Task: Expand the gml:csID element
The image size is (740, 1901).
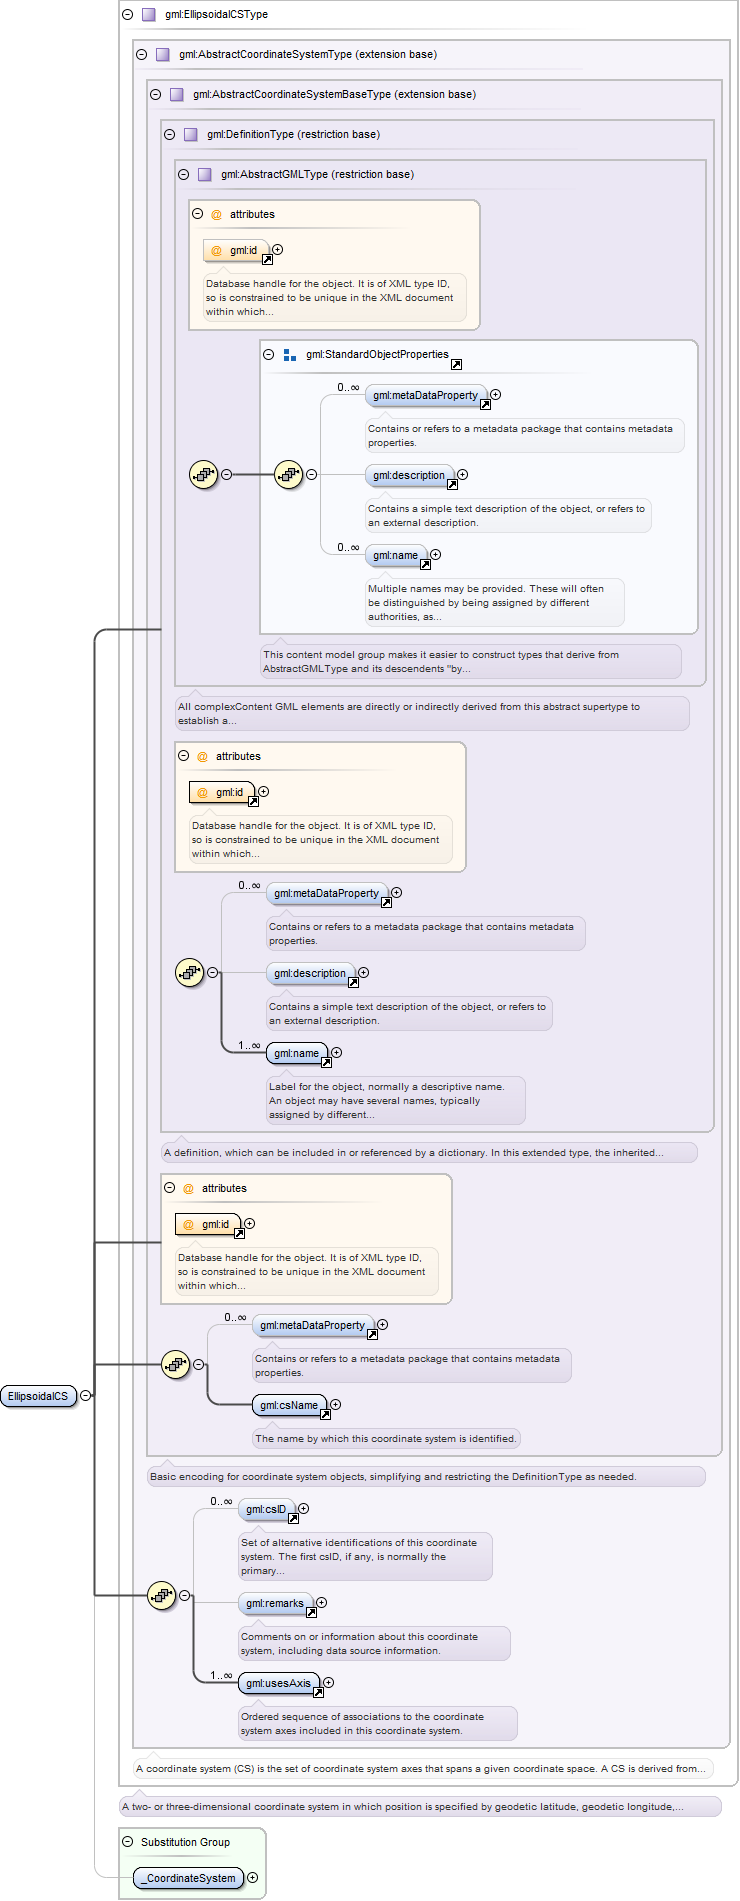Action: pos(303,1509)
